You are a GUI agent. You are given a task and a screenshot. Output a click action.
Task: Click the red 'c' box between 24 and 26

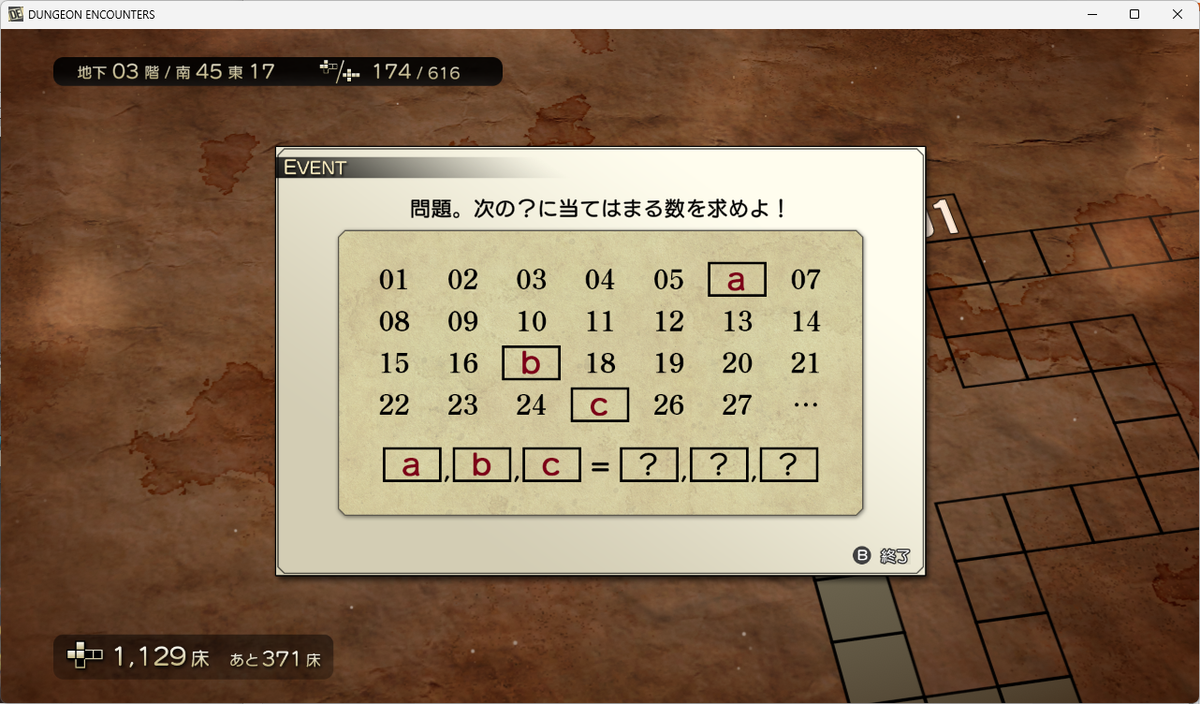tap(600, 405)
